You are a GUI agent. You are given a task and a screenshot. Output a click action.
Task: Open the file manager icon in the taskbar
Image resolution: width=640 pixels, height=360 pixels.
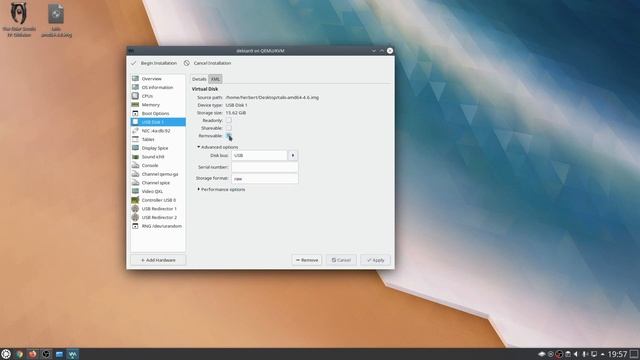click(x=59, y=354)
